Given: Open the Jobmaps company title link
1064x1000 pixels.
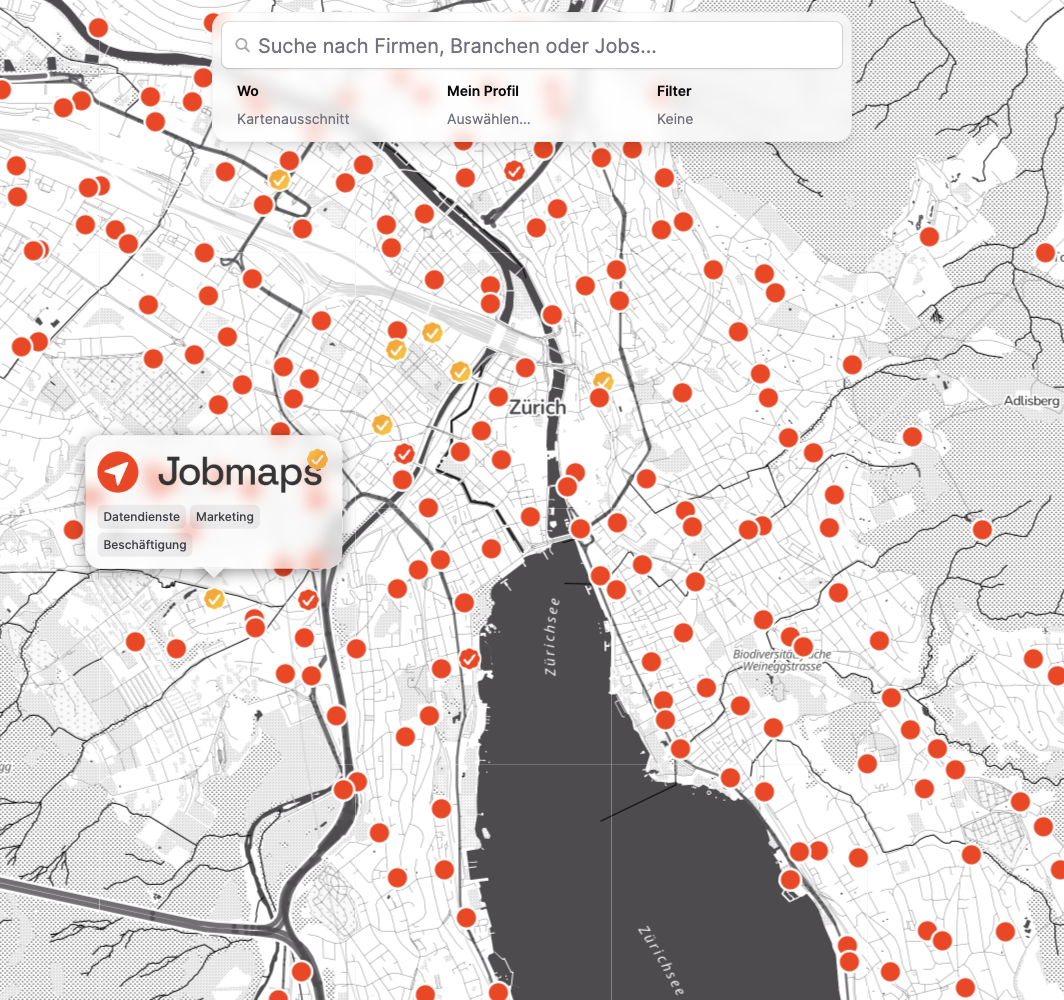Looking at the screenshot, I should click(239, 472).
